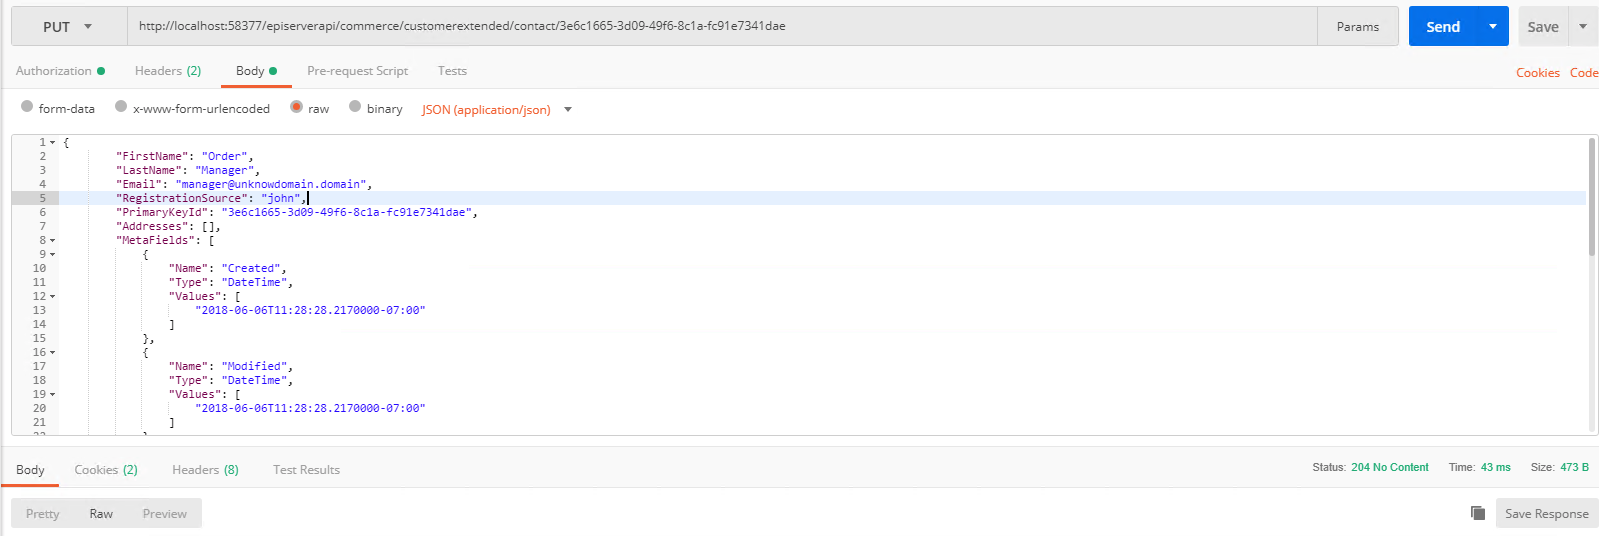1599x536 pixels.
Task: Copy response body with the copy icon
Action: pyautogui.click(x=1477, y=513)
